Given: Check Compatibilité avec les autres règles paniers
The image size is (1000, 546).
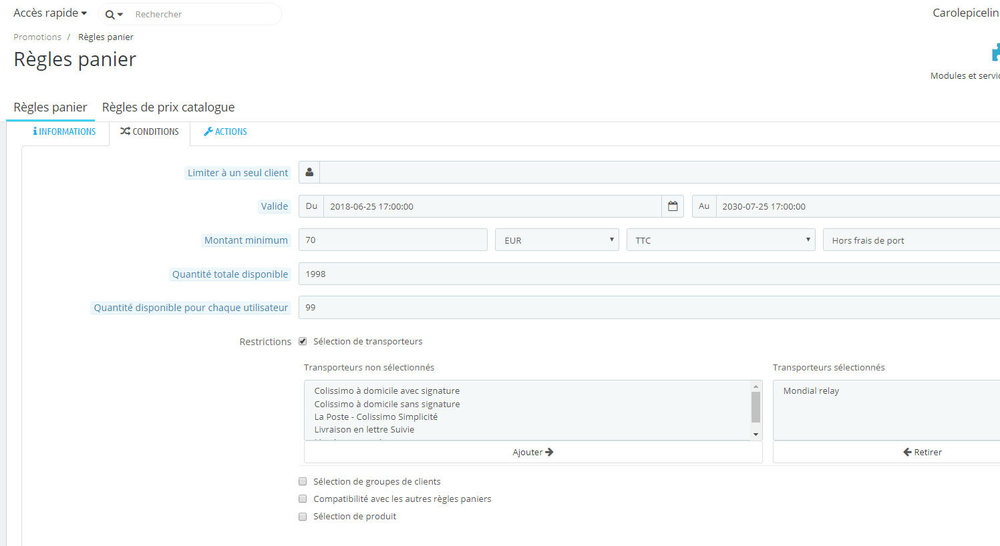Looking at the screenshot, I should pyautogui.click(x=303, y=499).
